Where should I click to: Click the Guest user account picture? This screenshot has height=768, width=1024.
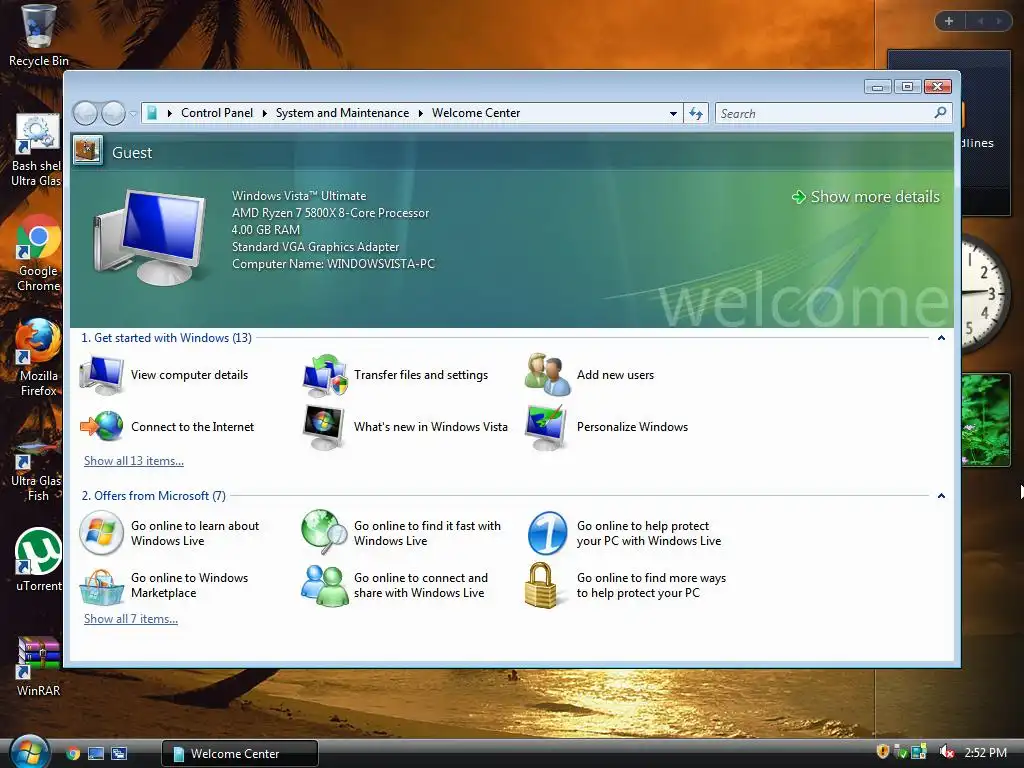[x=88, y=151]
